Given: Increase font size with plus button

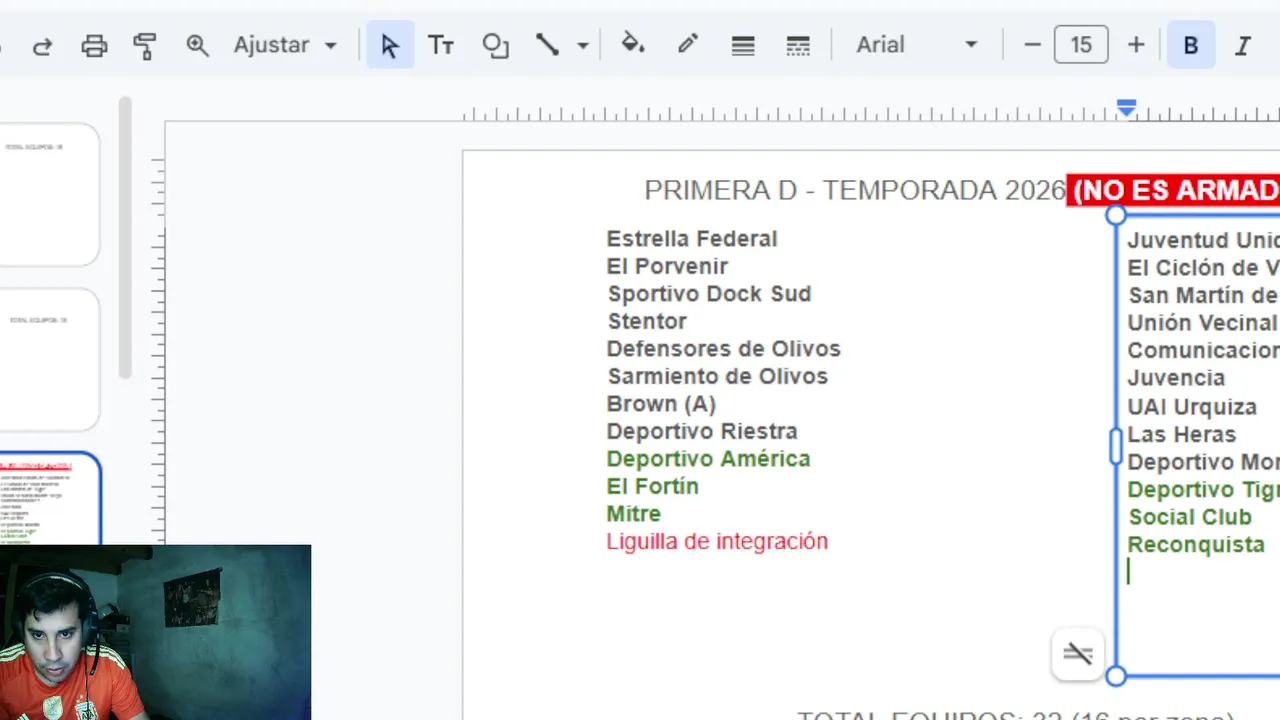Looking at the screenshot, I should [1136, 45].
